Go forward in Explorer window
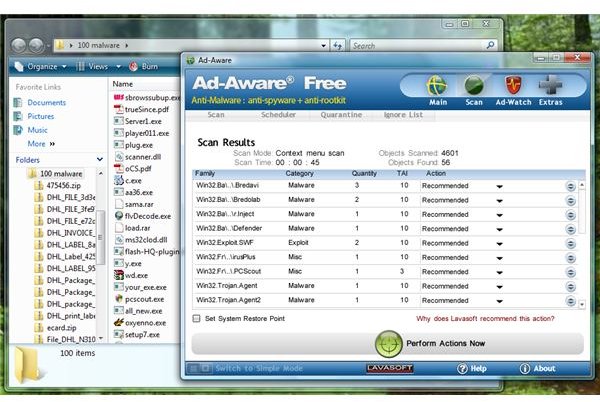The image size is (600, 402). 36,46
